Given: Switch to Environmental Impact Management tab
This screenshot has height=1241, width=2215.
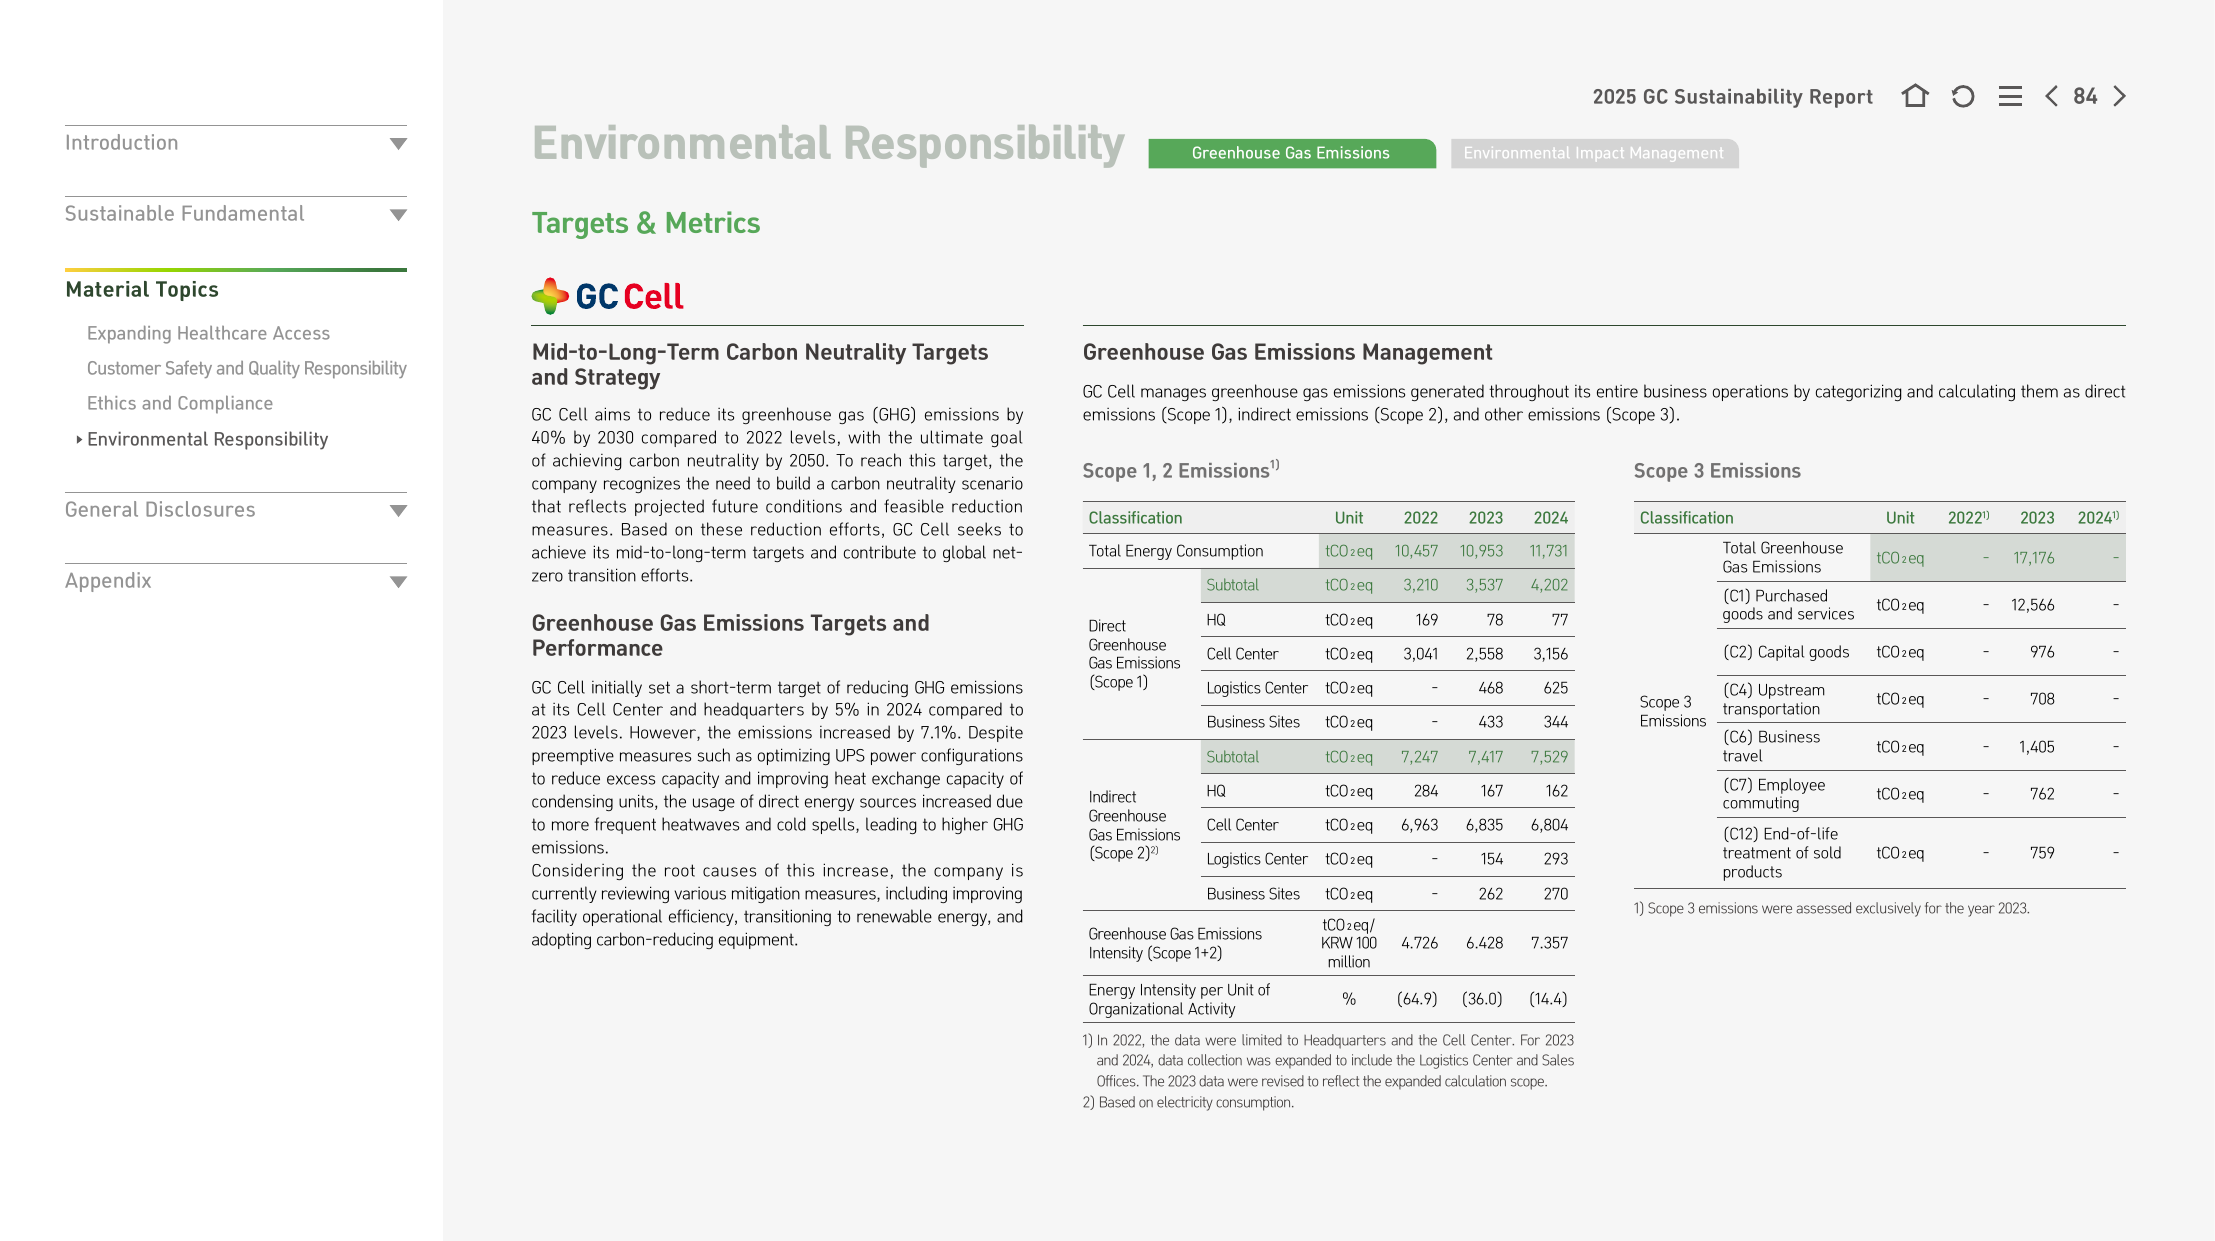Looking at the screenshot, I should [1594, 153].
